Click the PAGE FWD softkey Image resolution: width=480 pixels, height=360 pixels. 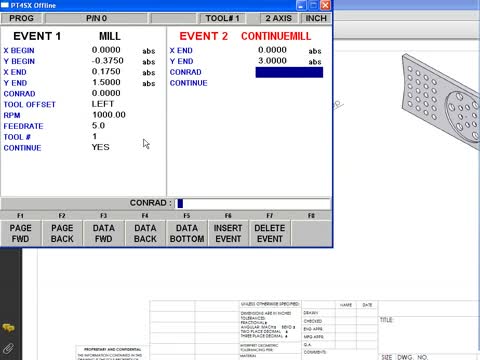[x=21, y=233]
